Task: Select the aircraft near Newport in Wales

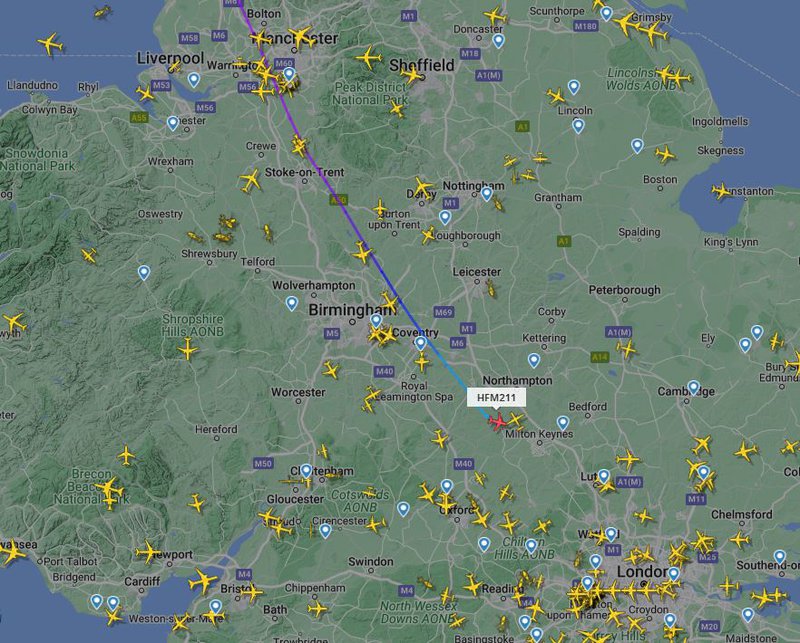Action: pyautogui.click(x=148, y=553)
